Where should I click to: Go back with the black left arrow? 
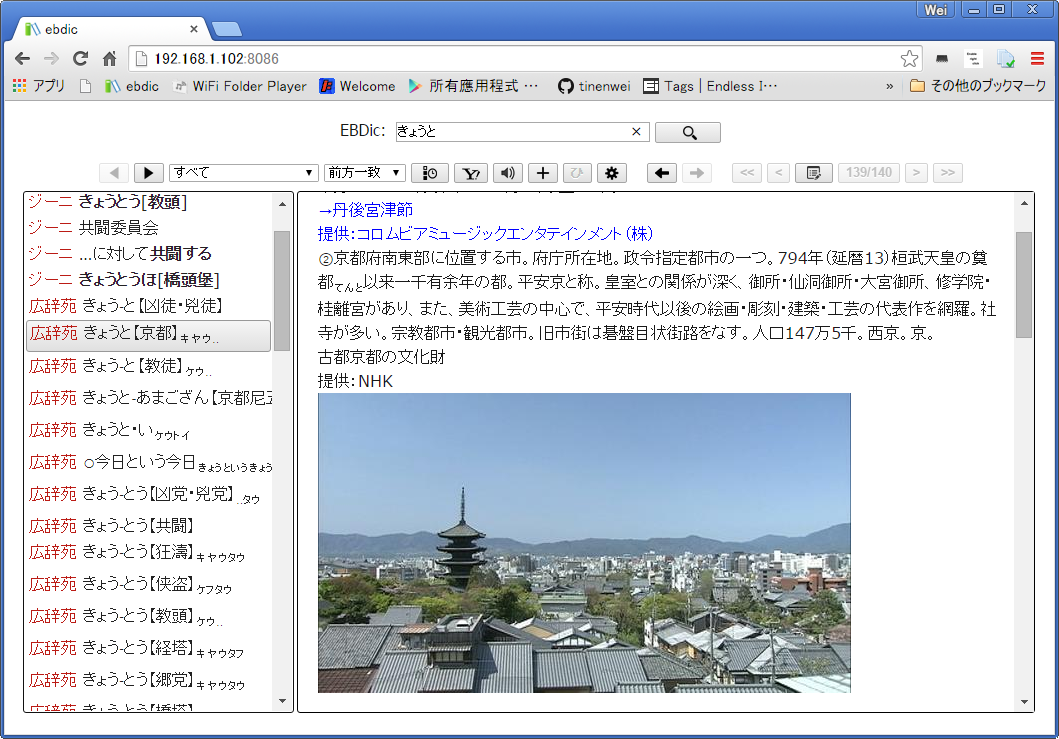[x=661, y=173]
